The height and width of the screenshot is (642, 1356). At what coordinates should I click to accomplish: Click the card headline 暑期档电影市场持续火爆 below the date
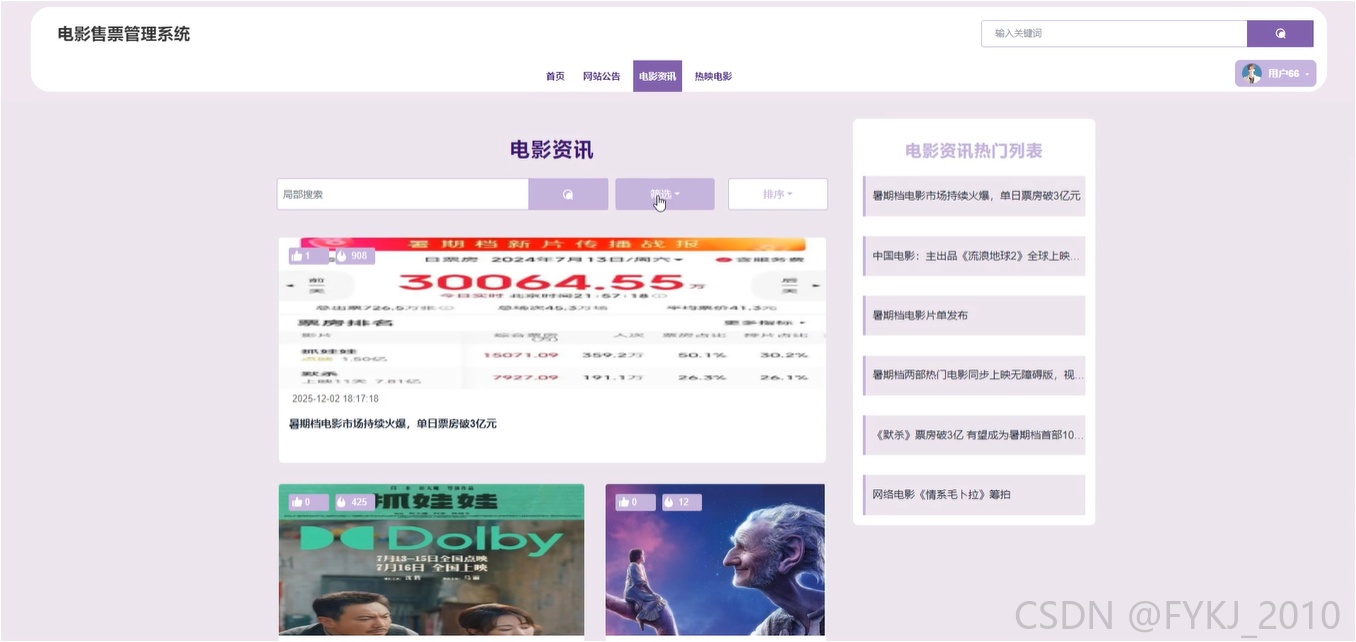coord(393,424)
